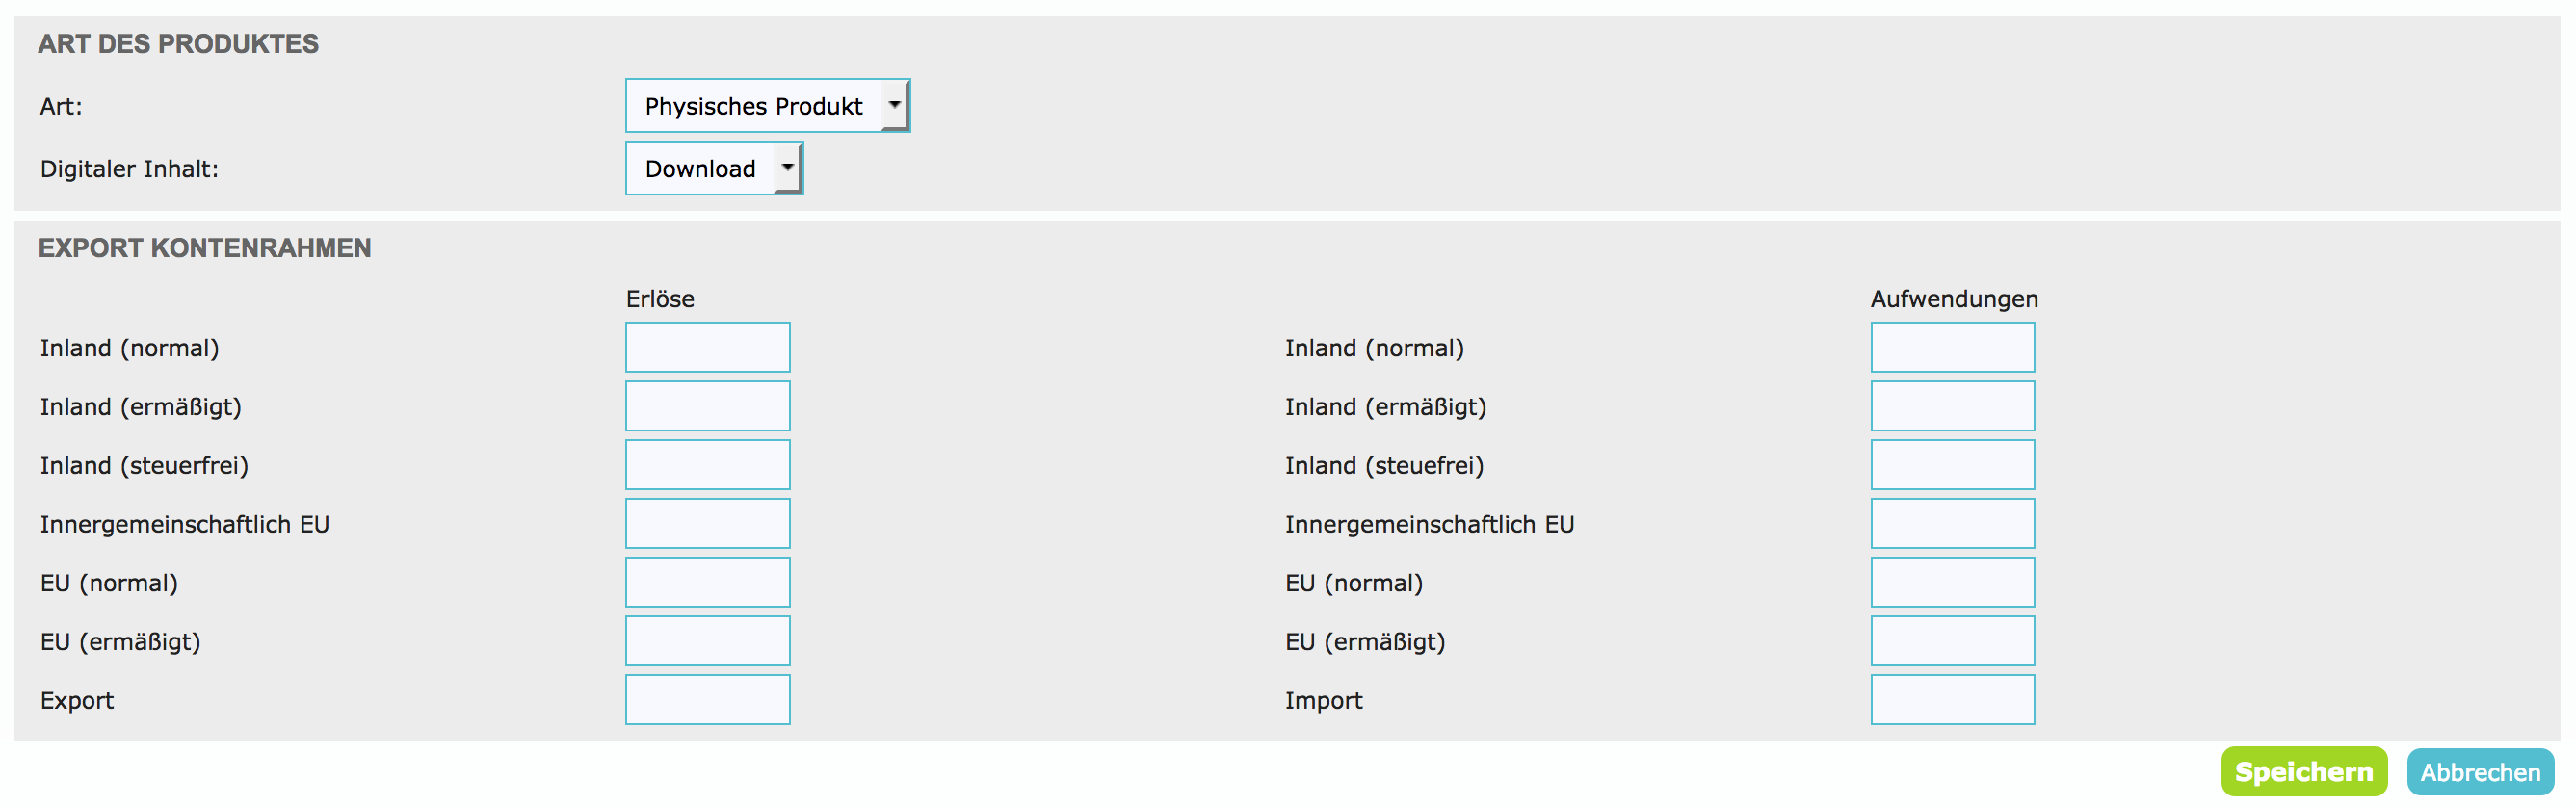Focus the Import account input field
The width and height of the screenshot is (2576, 807).
(1952, 700)
